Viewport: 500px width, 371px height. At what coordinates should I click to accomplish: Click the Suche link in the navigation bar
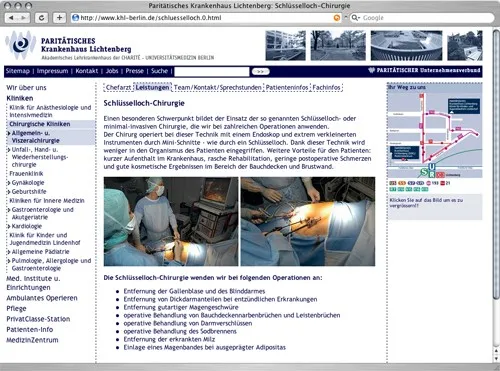pyautogui.click(x=159, y=71)
